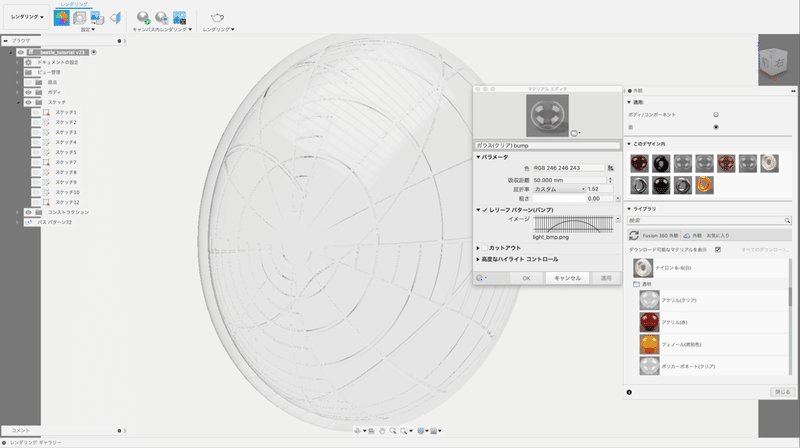This screenshot has width=800, height=448.
Task: Toggle show downloadable materials checkbox
Action: pos(718,250)
